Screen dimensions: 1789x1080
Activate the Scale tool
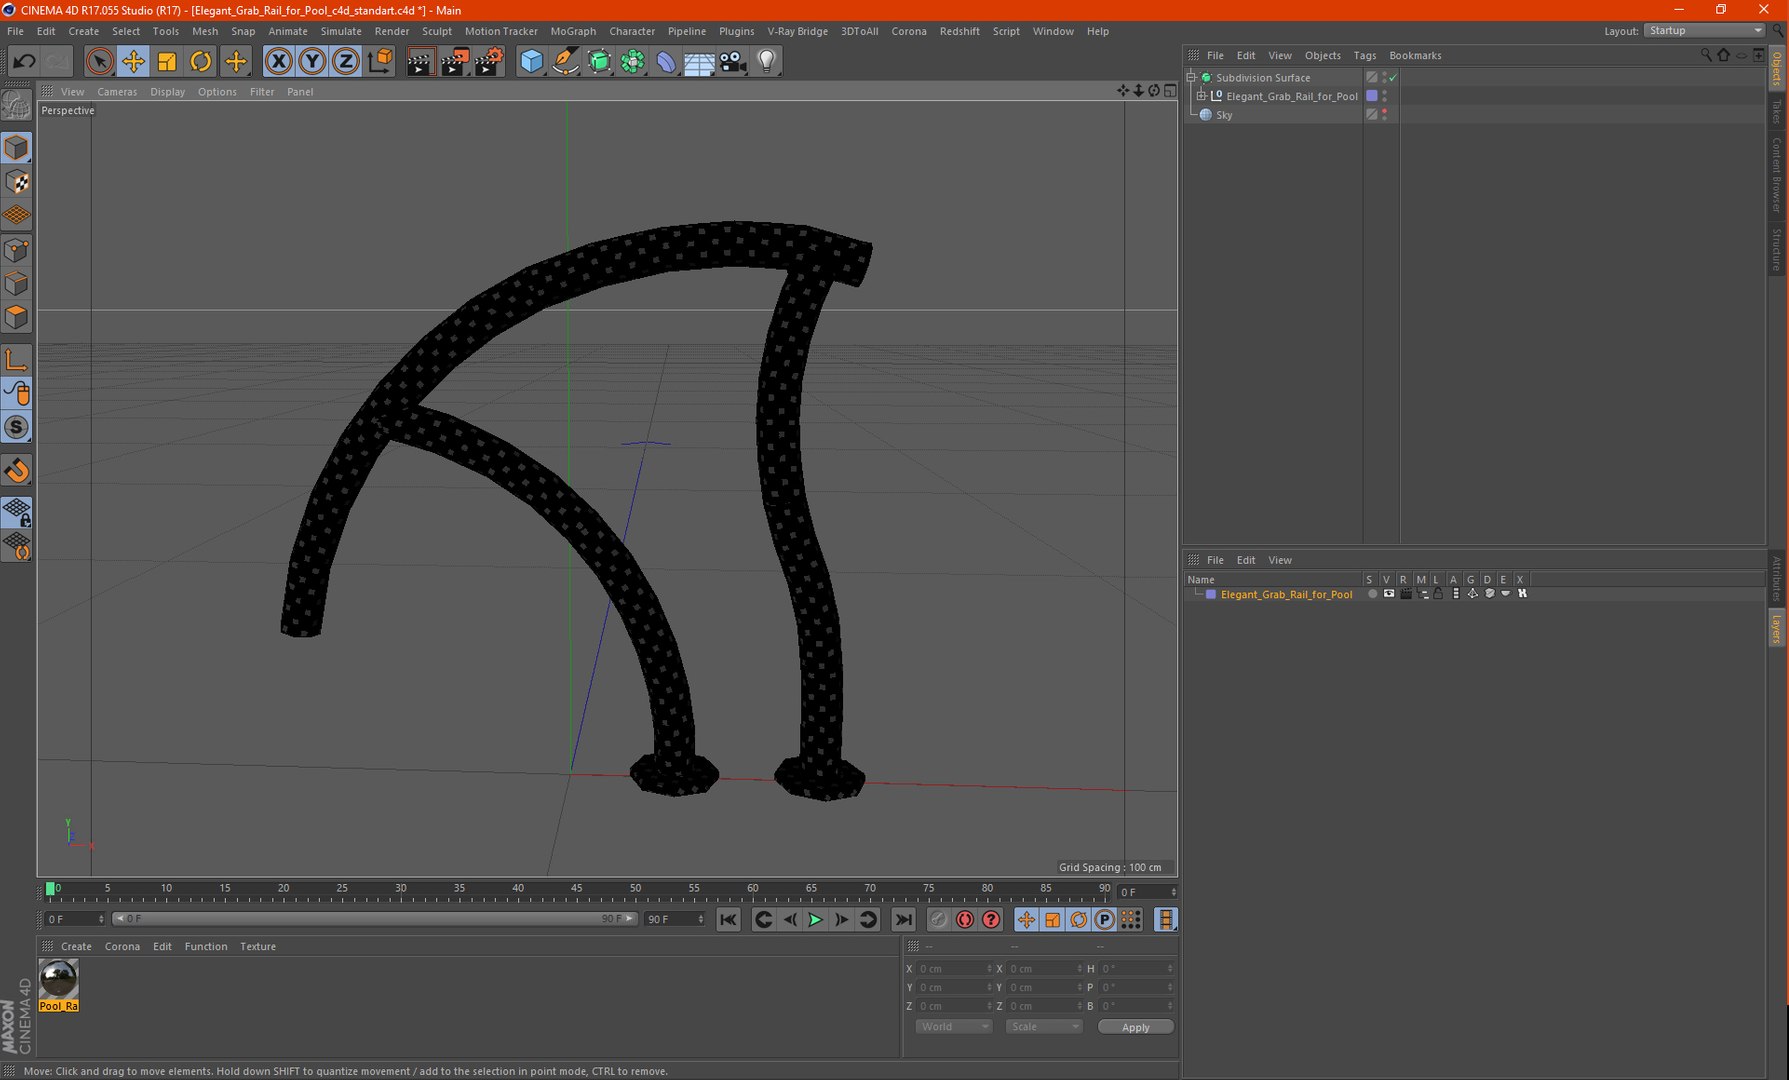tap(167, 62)
